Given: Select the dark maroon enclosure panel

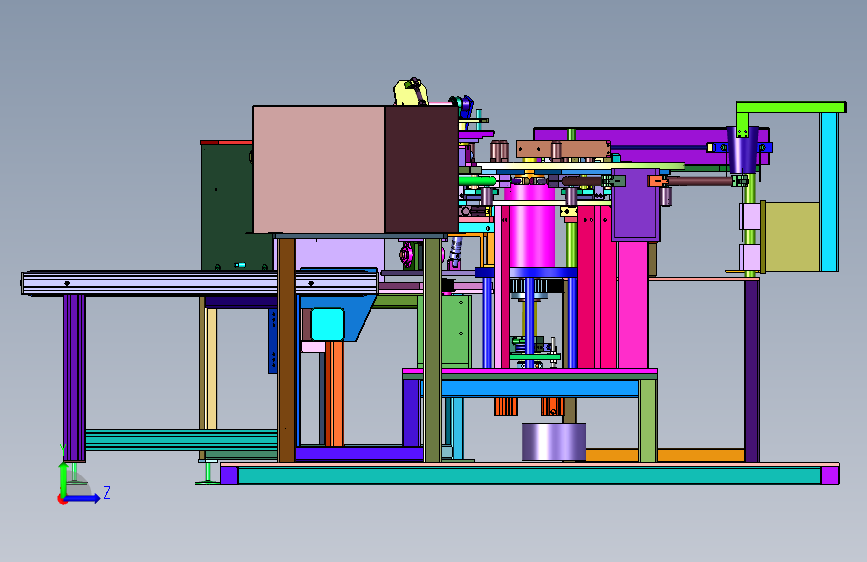Looking at the screenshot, I should (421, 169).
